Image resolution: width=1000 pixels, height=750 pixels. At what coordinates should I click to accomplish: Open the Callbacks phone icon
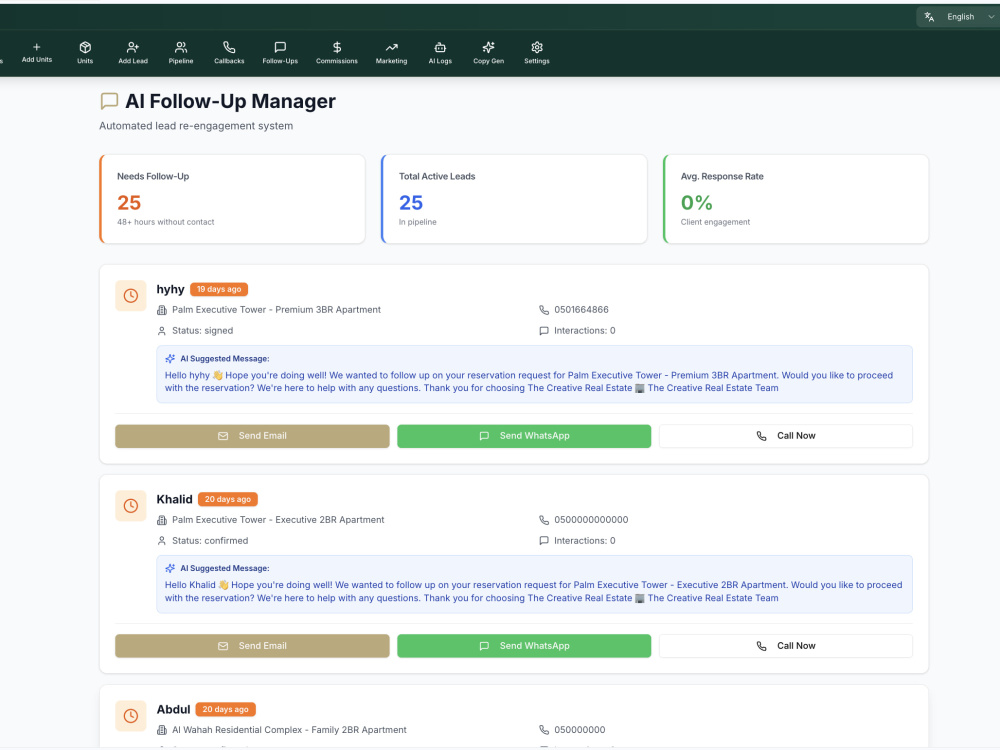229,47
